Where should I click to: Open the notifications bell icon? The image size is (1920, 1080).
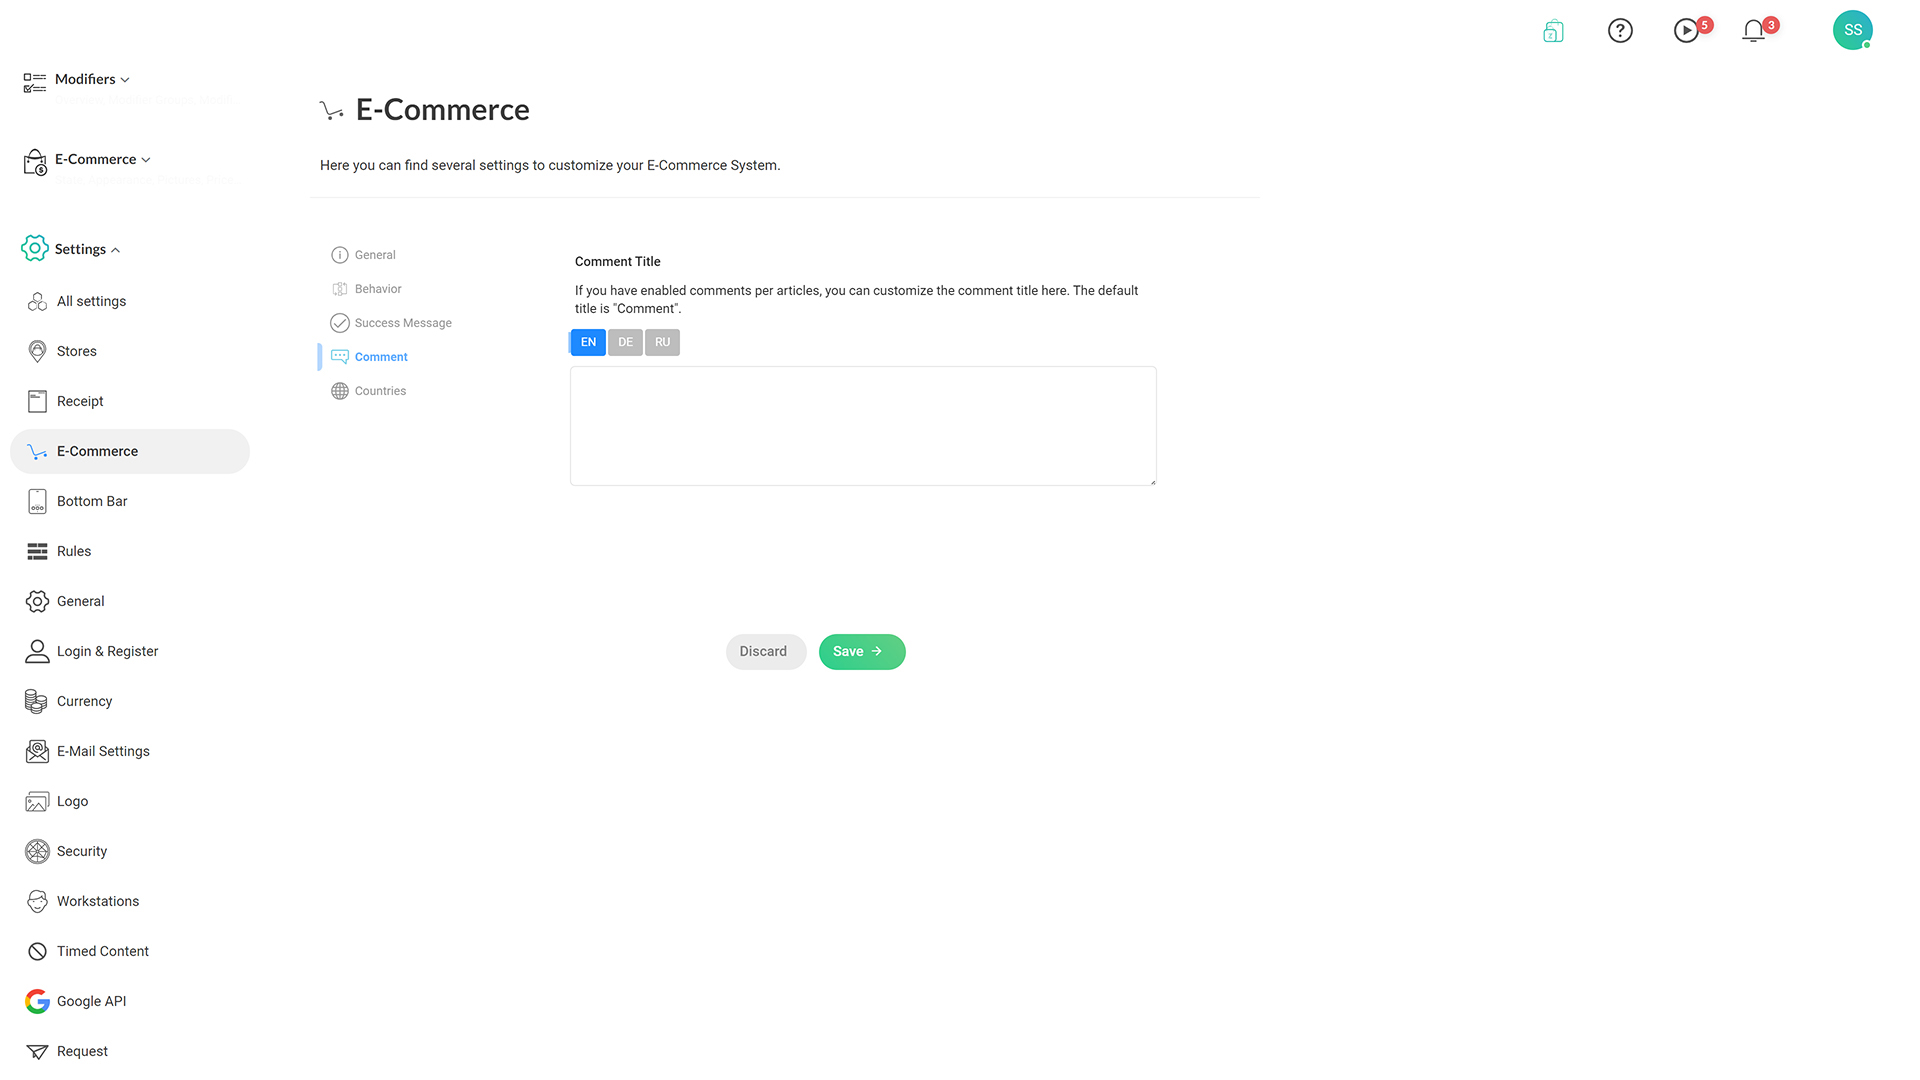pyautogui.click(x=1753, y=31)
